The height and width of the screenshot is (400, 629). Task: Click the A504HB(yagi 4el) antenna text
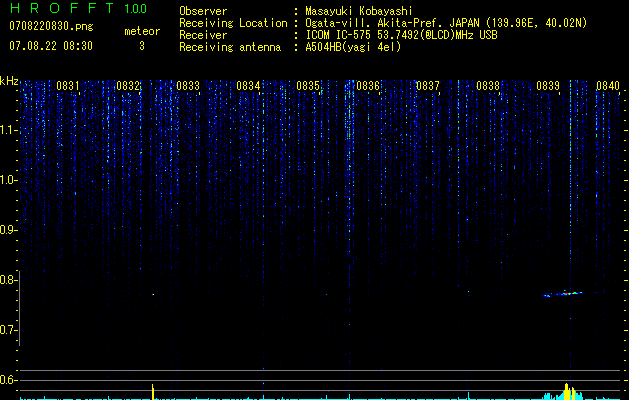(353, 47)
